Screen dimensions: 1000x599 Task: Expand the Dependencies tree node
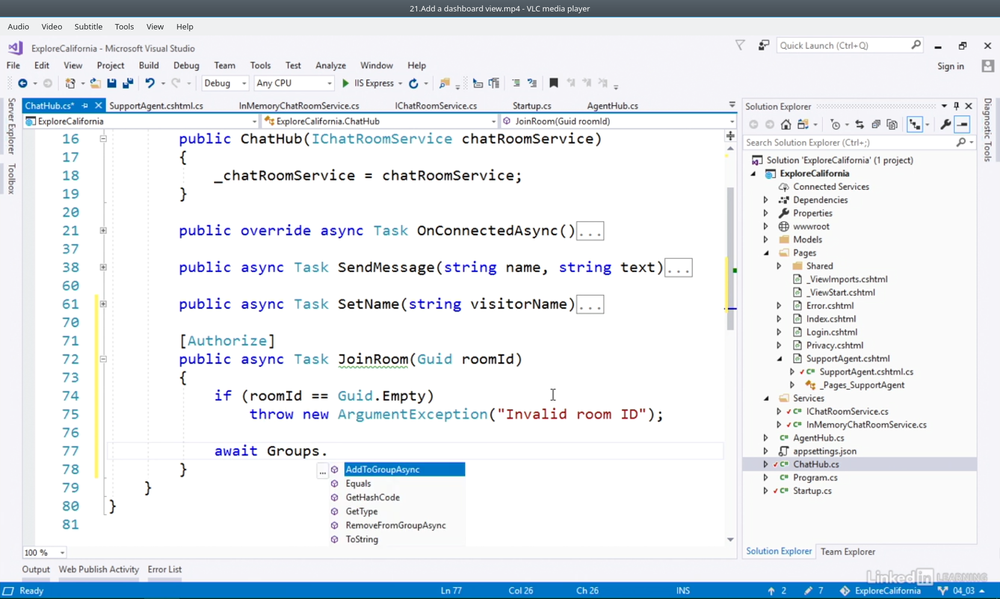pos(765,200)
